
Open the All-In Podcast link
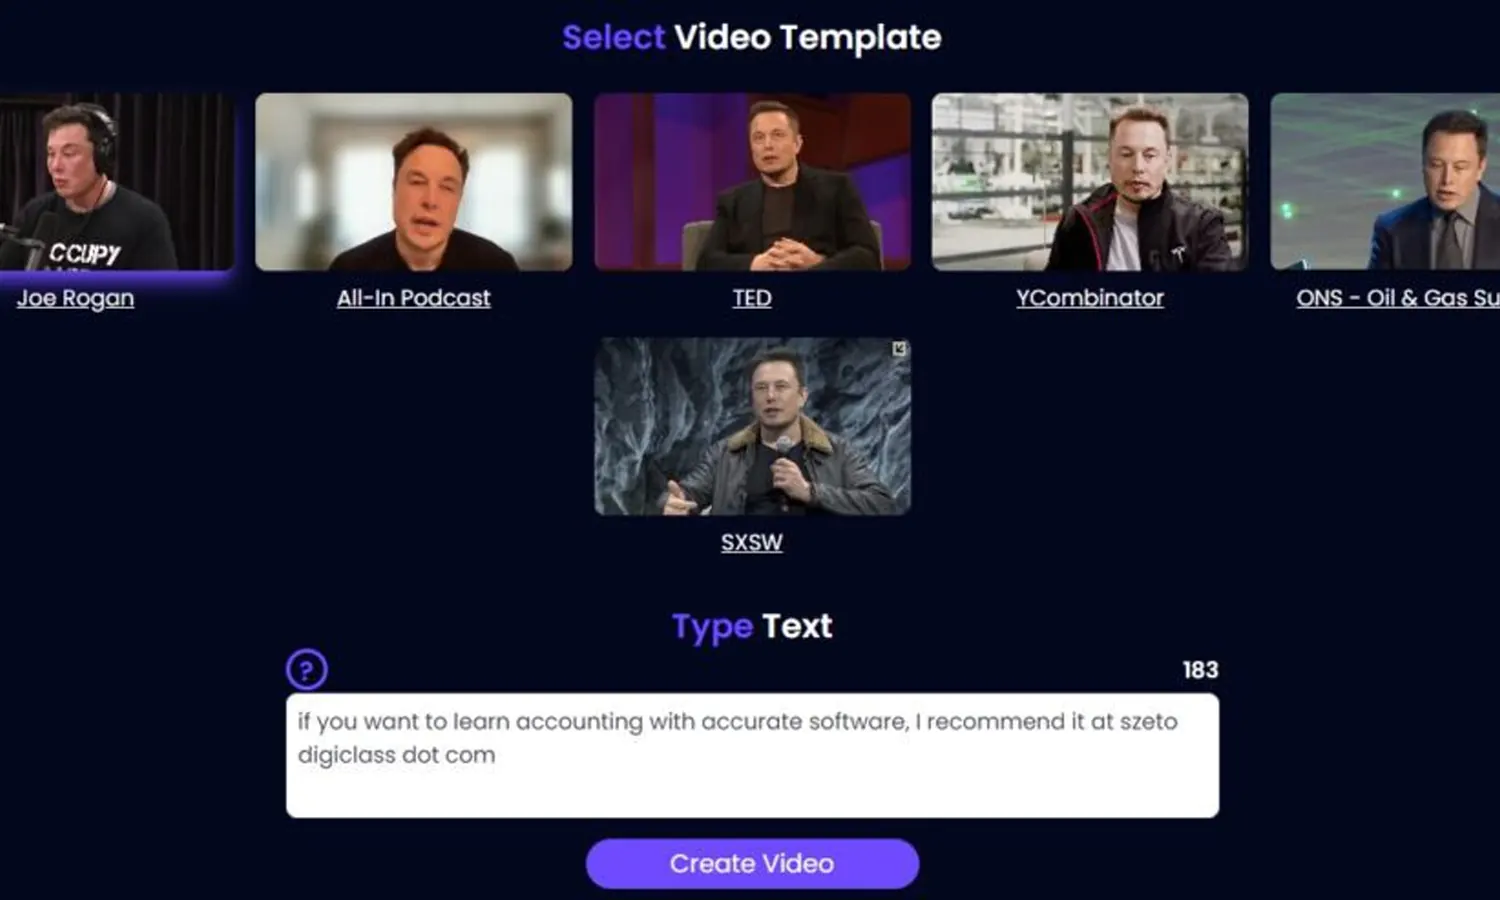point(414,298)
